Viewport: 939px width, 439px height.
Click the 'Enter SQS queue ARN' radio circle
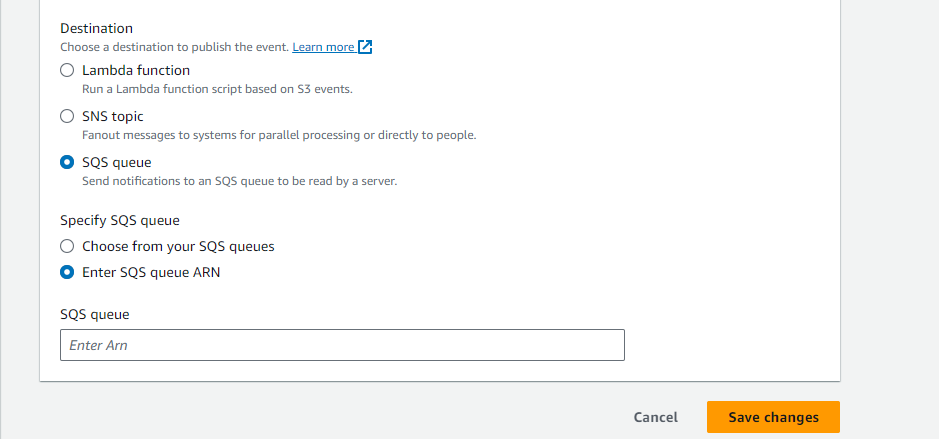(x=67, y=273)
